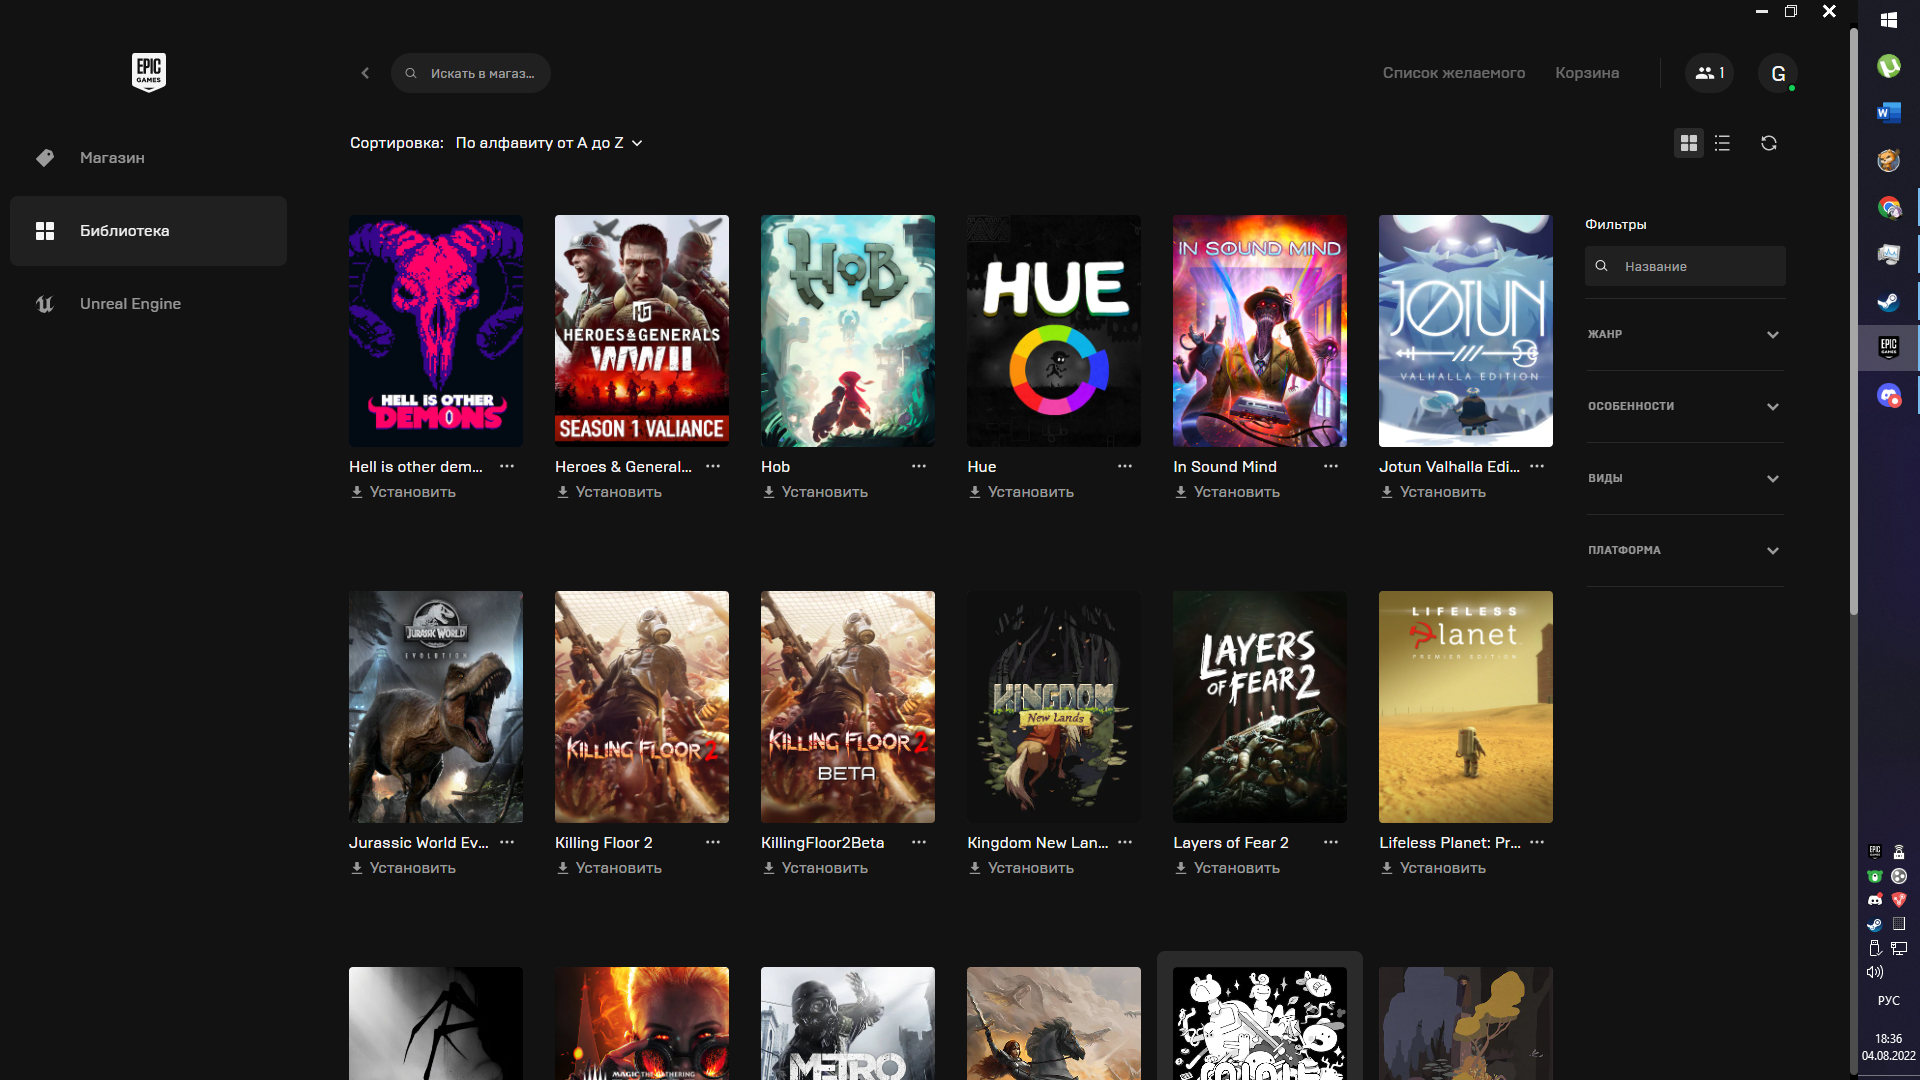The height and width of the screenshot is (1080, 1920).
Task: Open three-dot menu for Hue
Action: [x=1125, y=467]
